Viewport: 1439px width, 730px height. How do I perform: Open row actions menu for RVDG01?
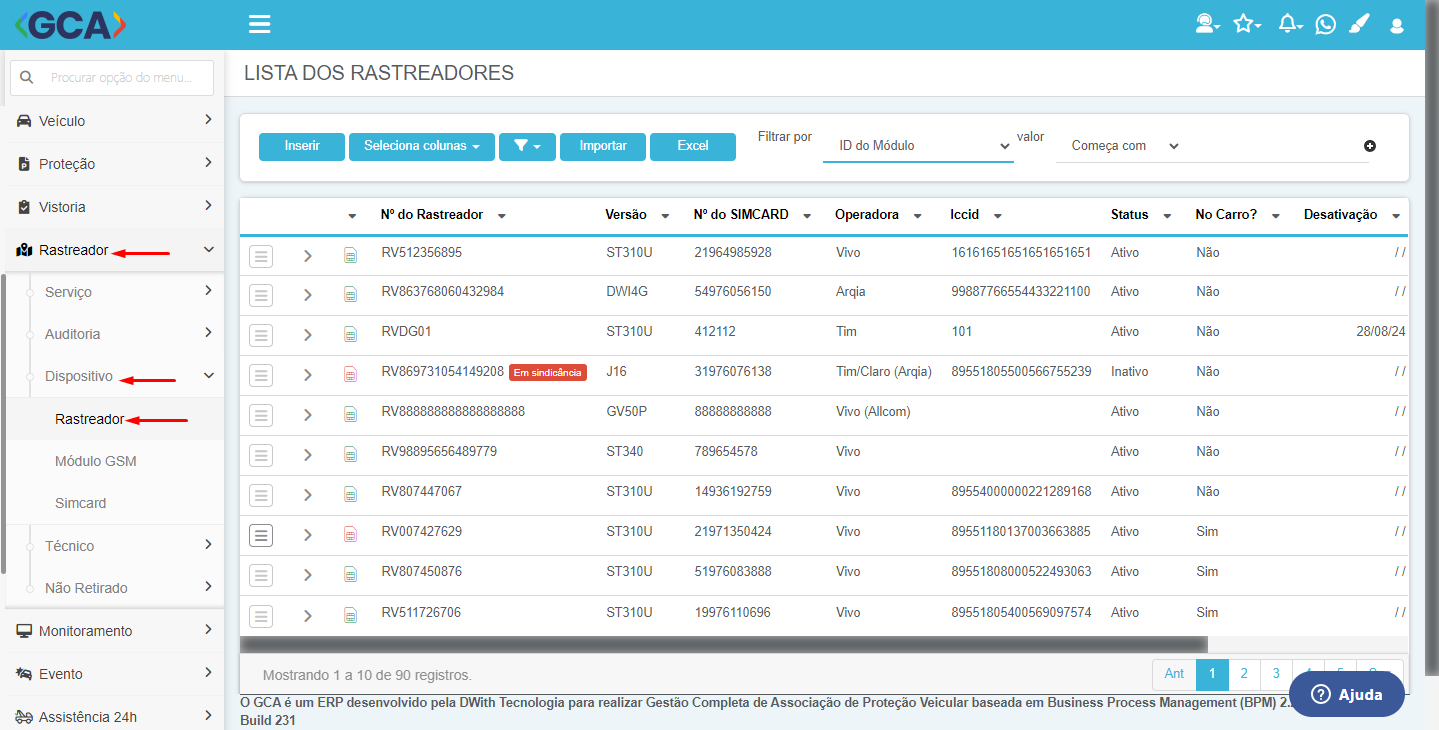(x=261, y=335)
